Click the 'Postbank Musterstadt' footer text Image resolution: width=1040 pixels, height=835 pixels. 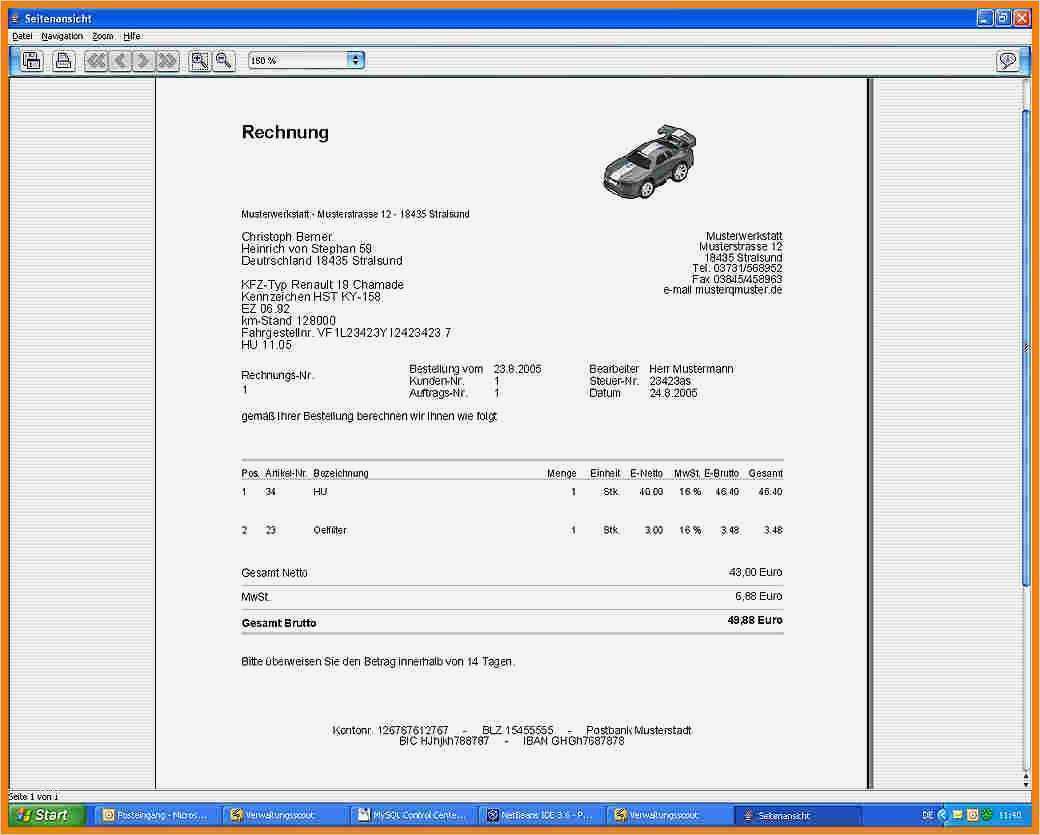tap(639, 730)
